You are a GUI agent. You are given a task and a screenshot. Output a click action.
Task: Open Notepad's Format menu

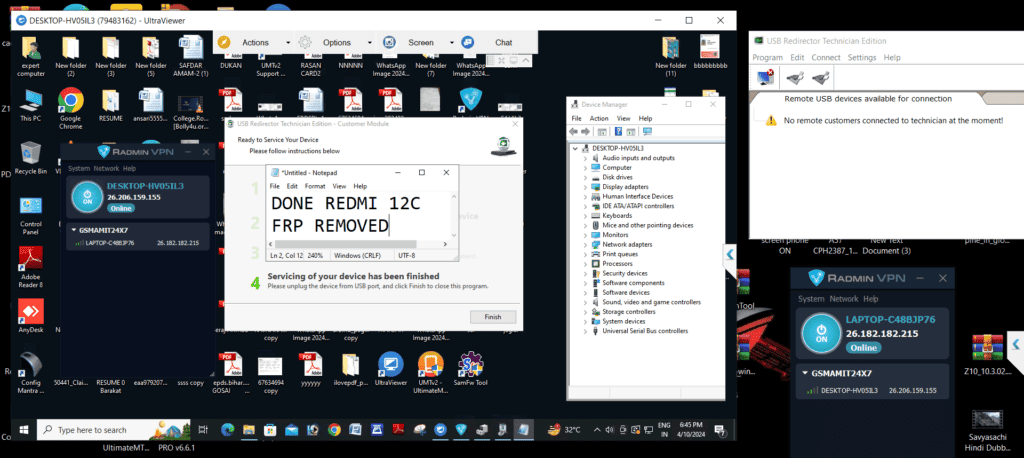point(315,186)
